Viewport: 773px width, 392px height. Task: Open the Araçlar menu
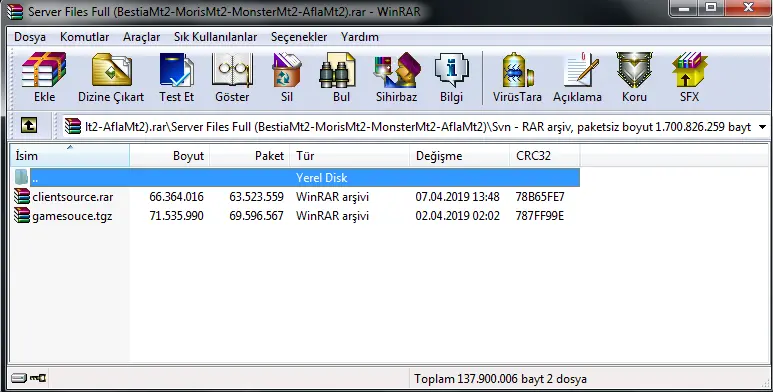tap(141, 37)
